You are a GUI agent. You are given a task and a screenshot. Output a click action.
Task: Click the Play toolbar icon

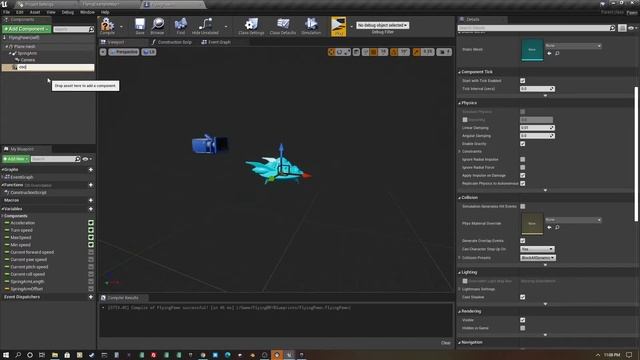pyautogui.click(x=338, y=26)
